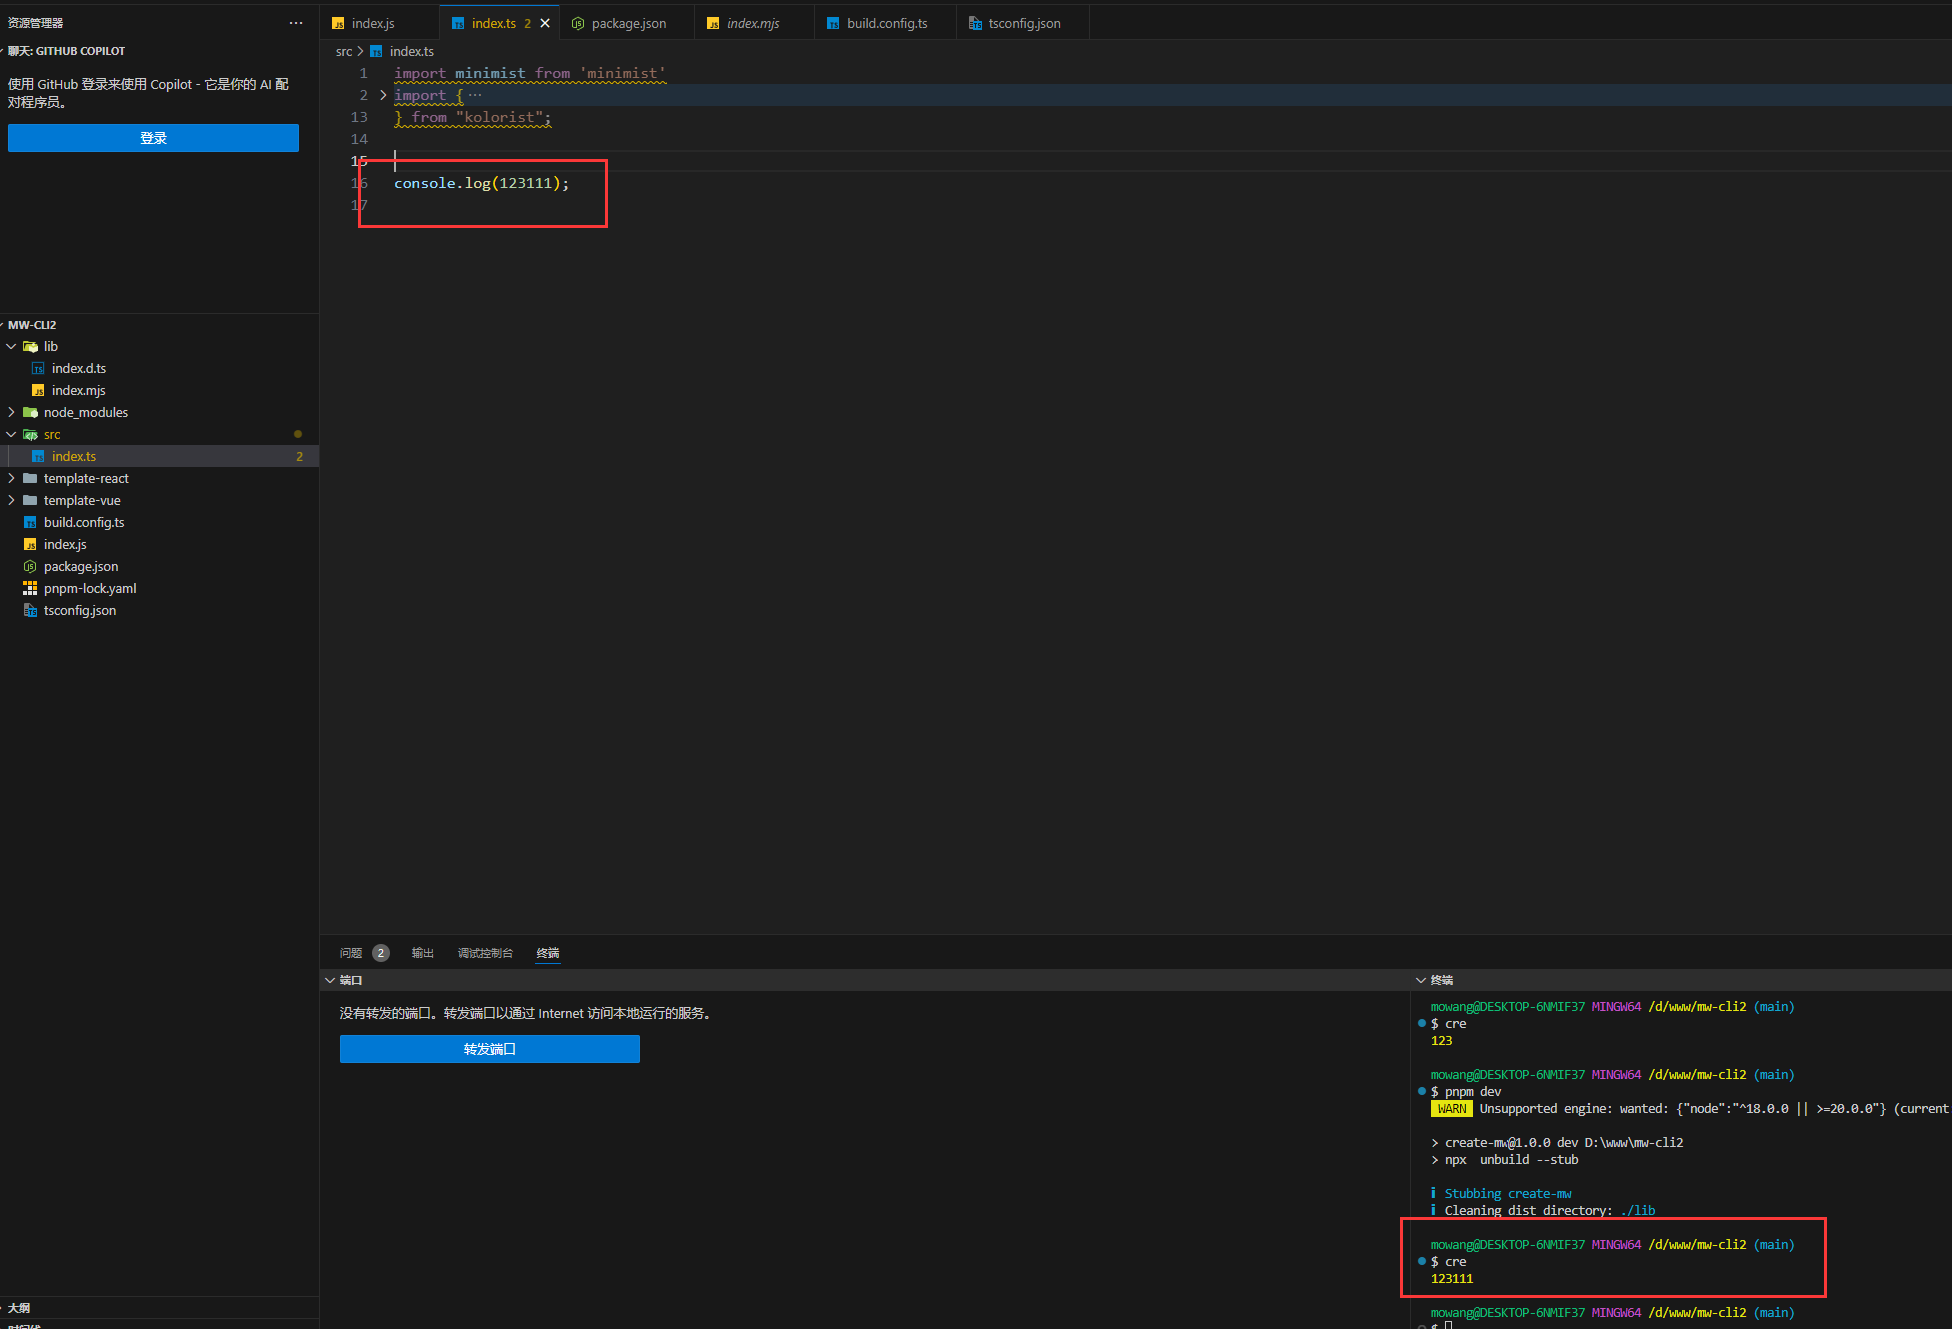1952x1329 pixels.
Task: Click the node_modules folder icon
Action: (x=30, y=412)
